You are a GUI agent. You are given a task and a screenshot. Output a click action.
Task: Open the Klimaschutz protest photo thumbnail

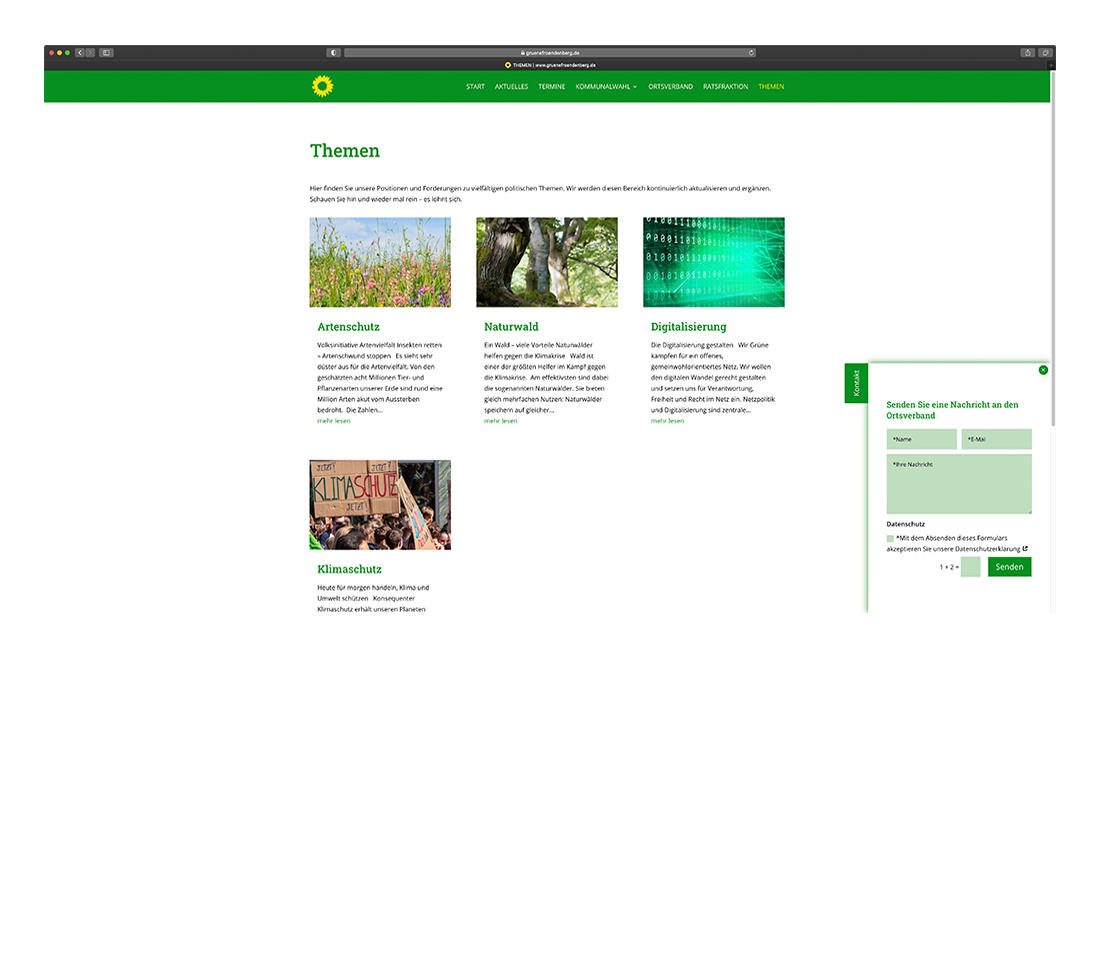(x=380, y=505)
